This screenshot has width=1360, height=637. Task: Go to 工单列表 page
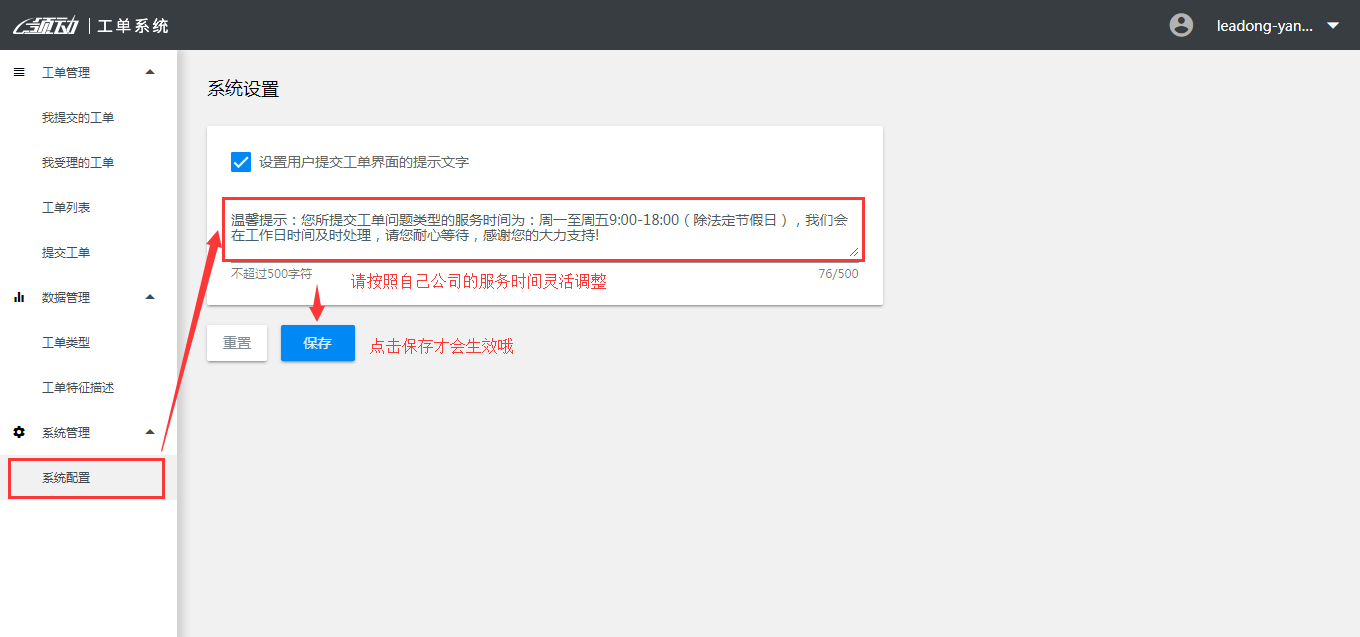click(x=66, y=208)
